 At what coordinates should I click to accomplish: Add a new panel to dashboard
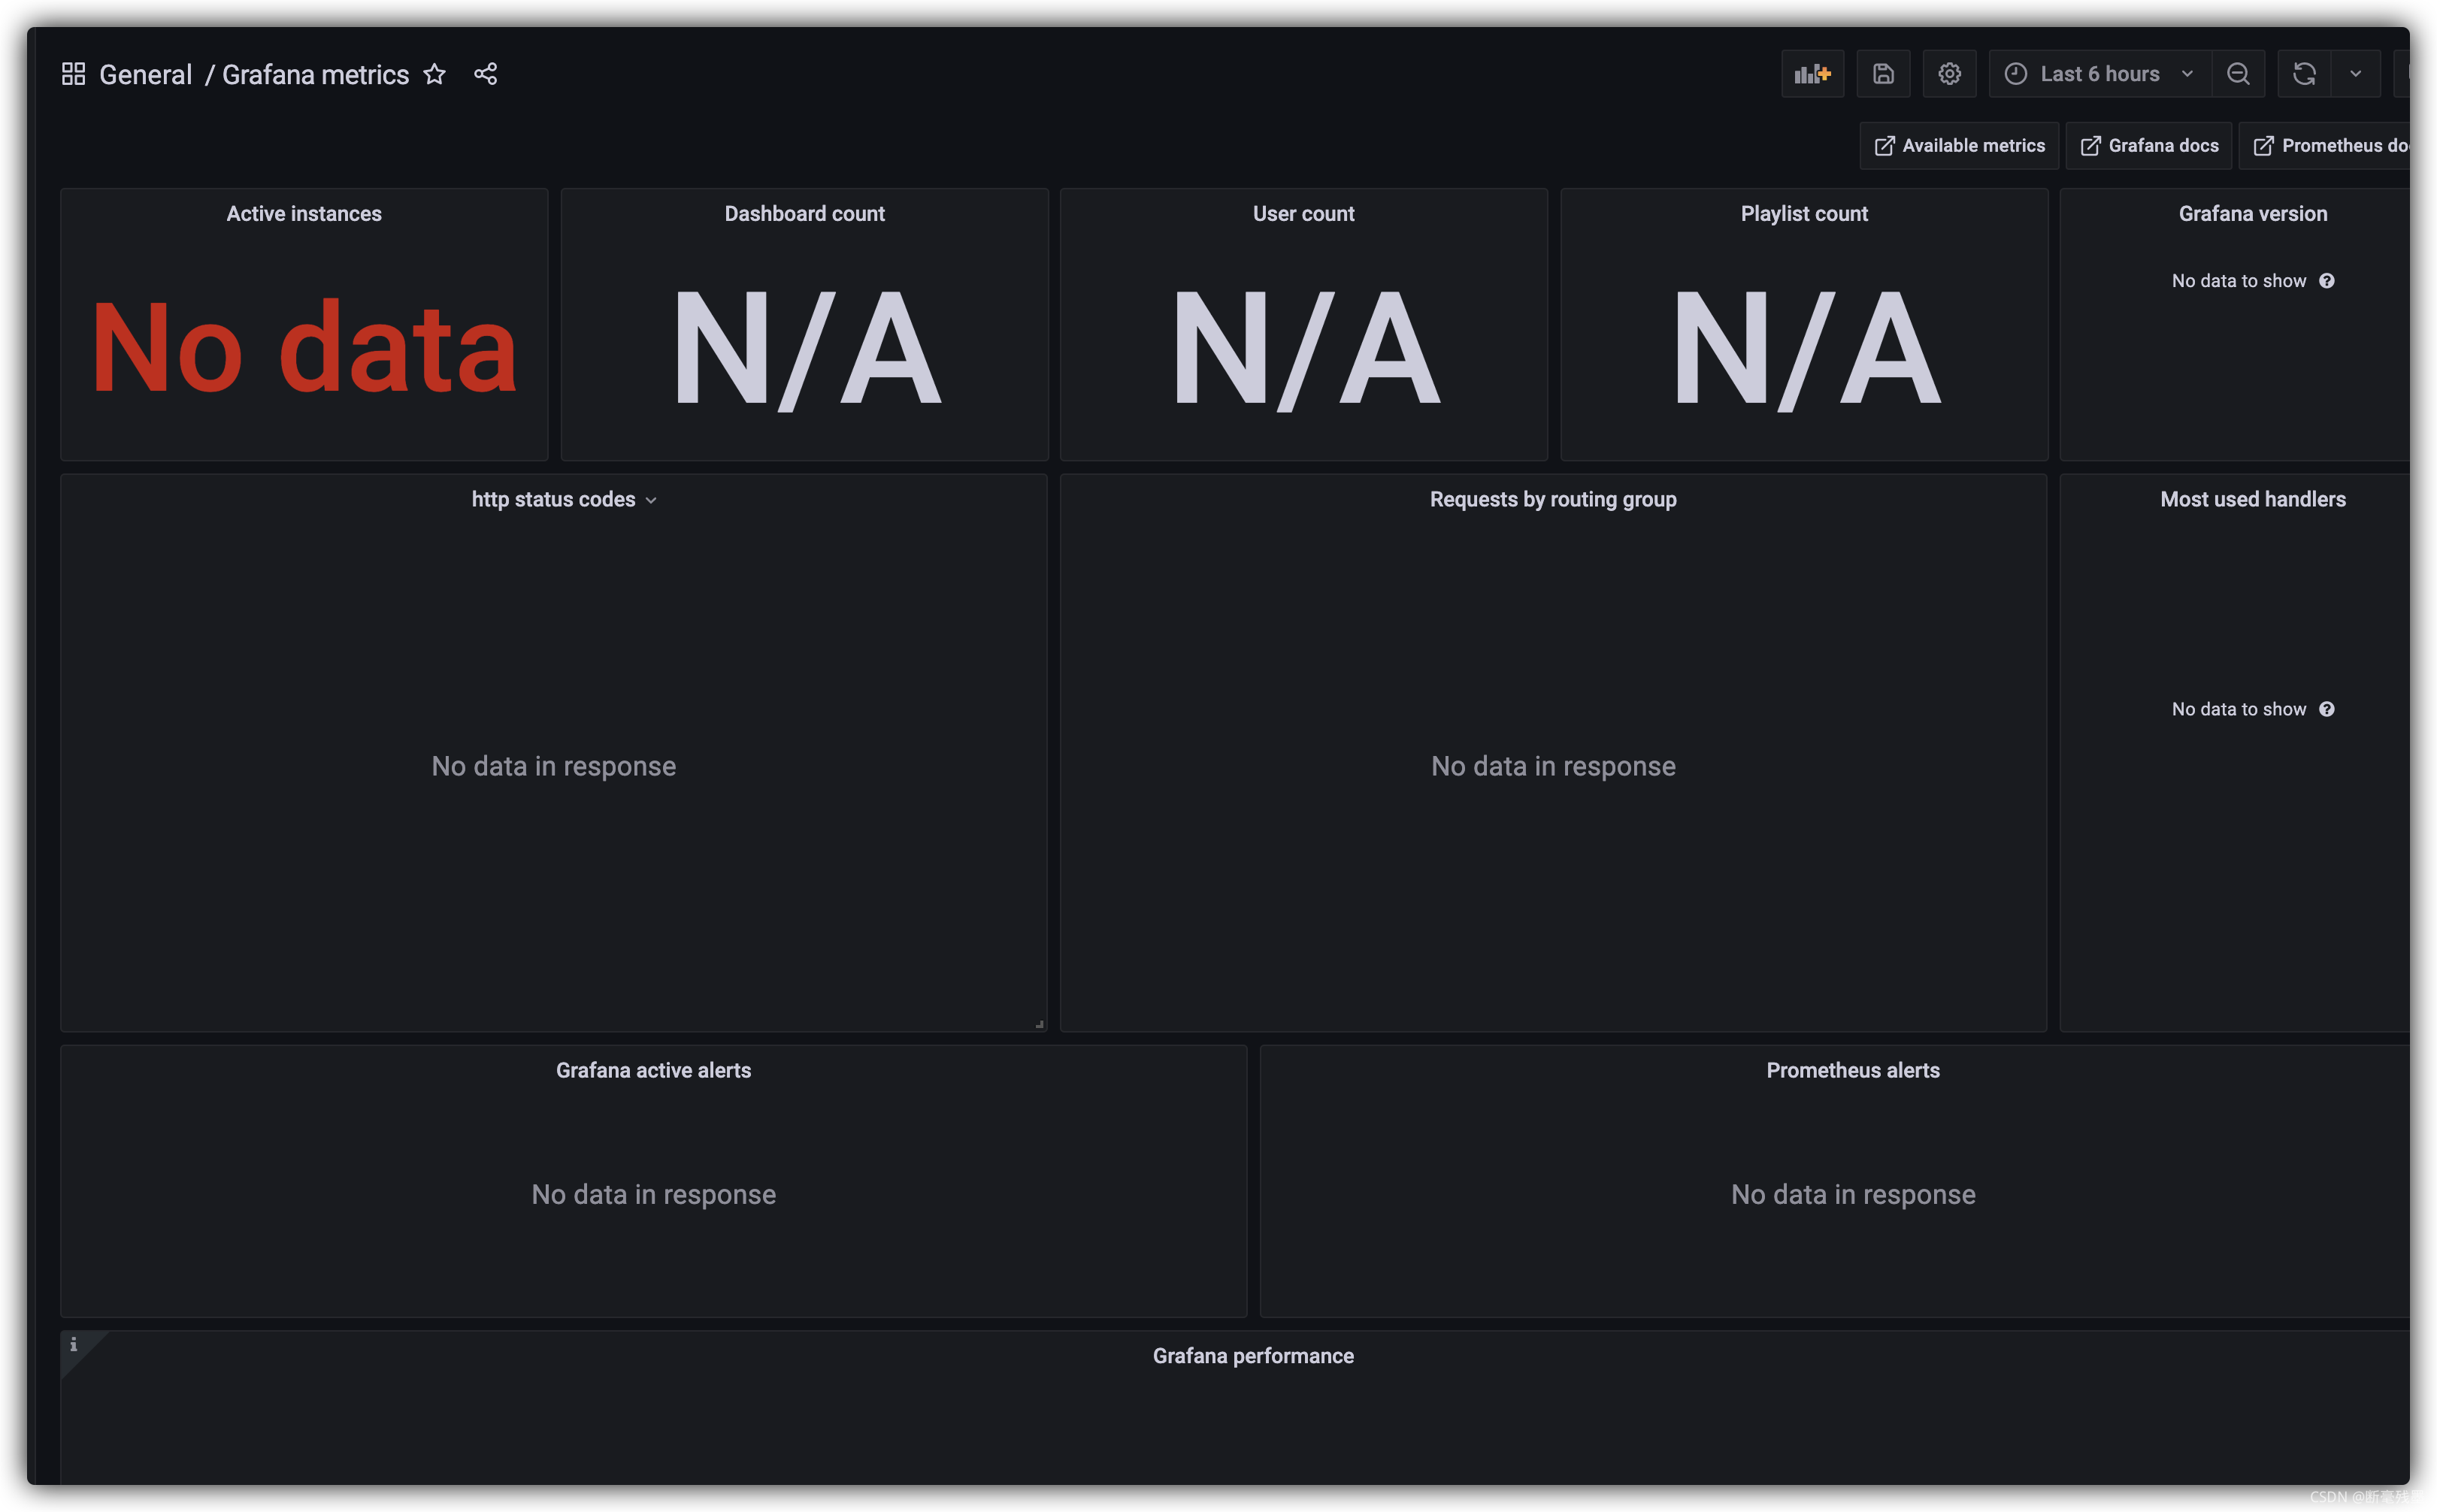tap(1812, 74)
